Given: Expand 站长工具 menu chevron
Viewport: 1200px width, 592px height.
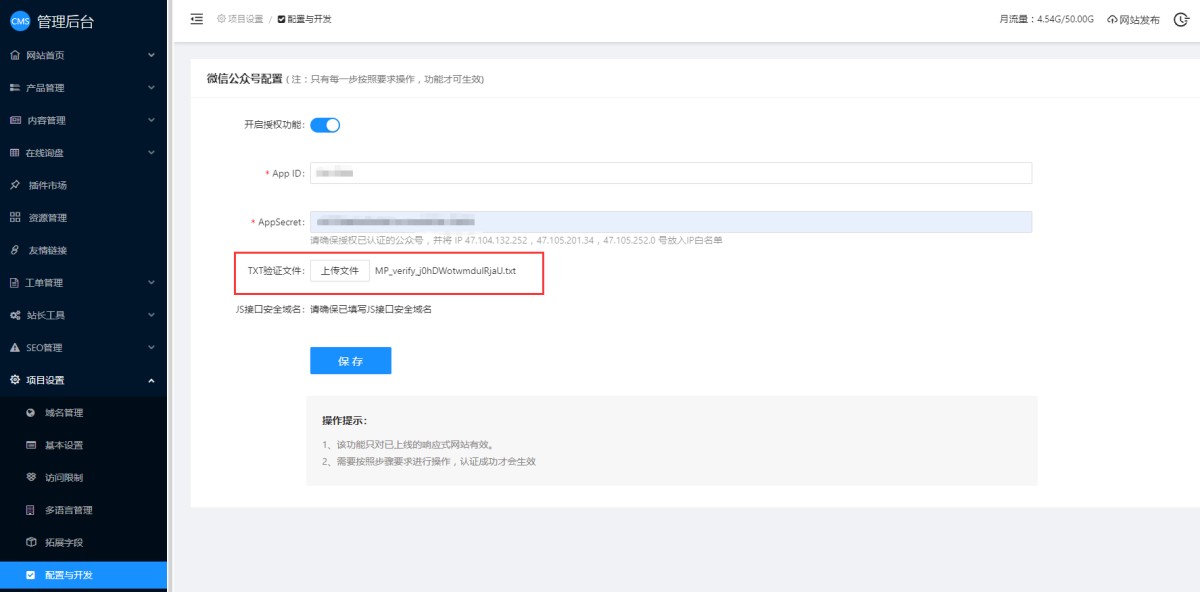Looking at the screenshot, I should click(x=151, y=315).
